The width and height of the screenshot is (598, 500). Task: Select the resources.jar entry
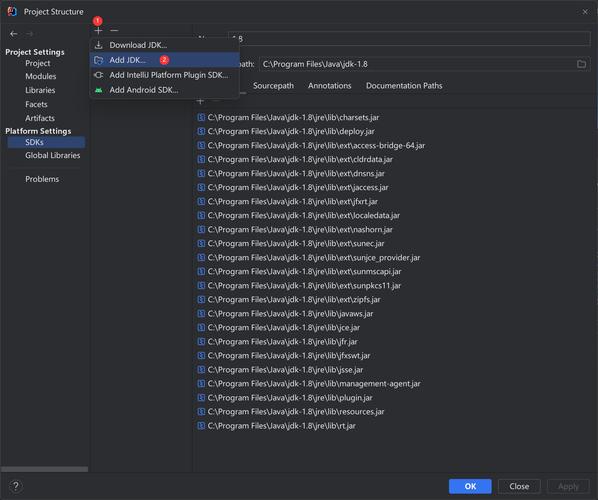291,412
